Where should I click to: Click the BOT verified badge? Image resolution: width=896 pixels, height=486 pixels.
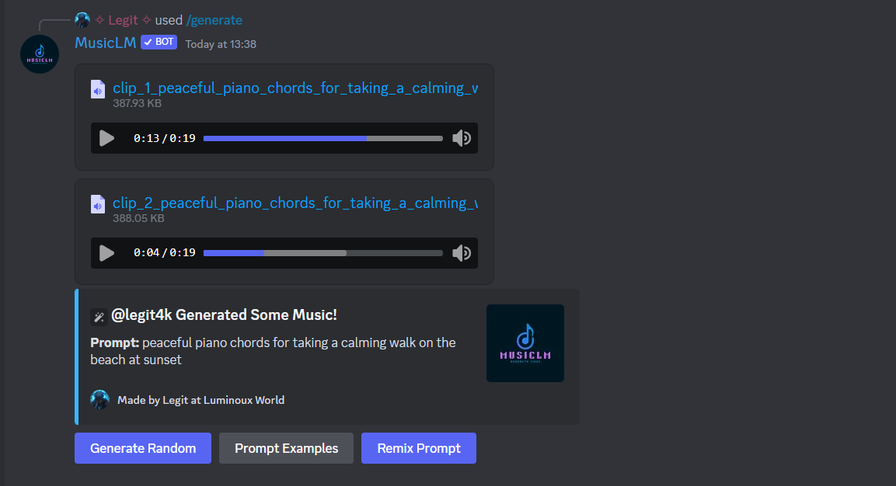[x=159, y=42]
